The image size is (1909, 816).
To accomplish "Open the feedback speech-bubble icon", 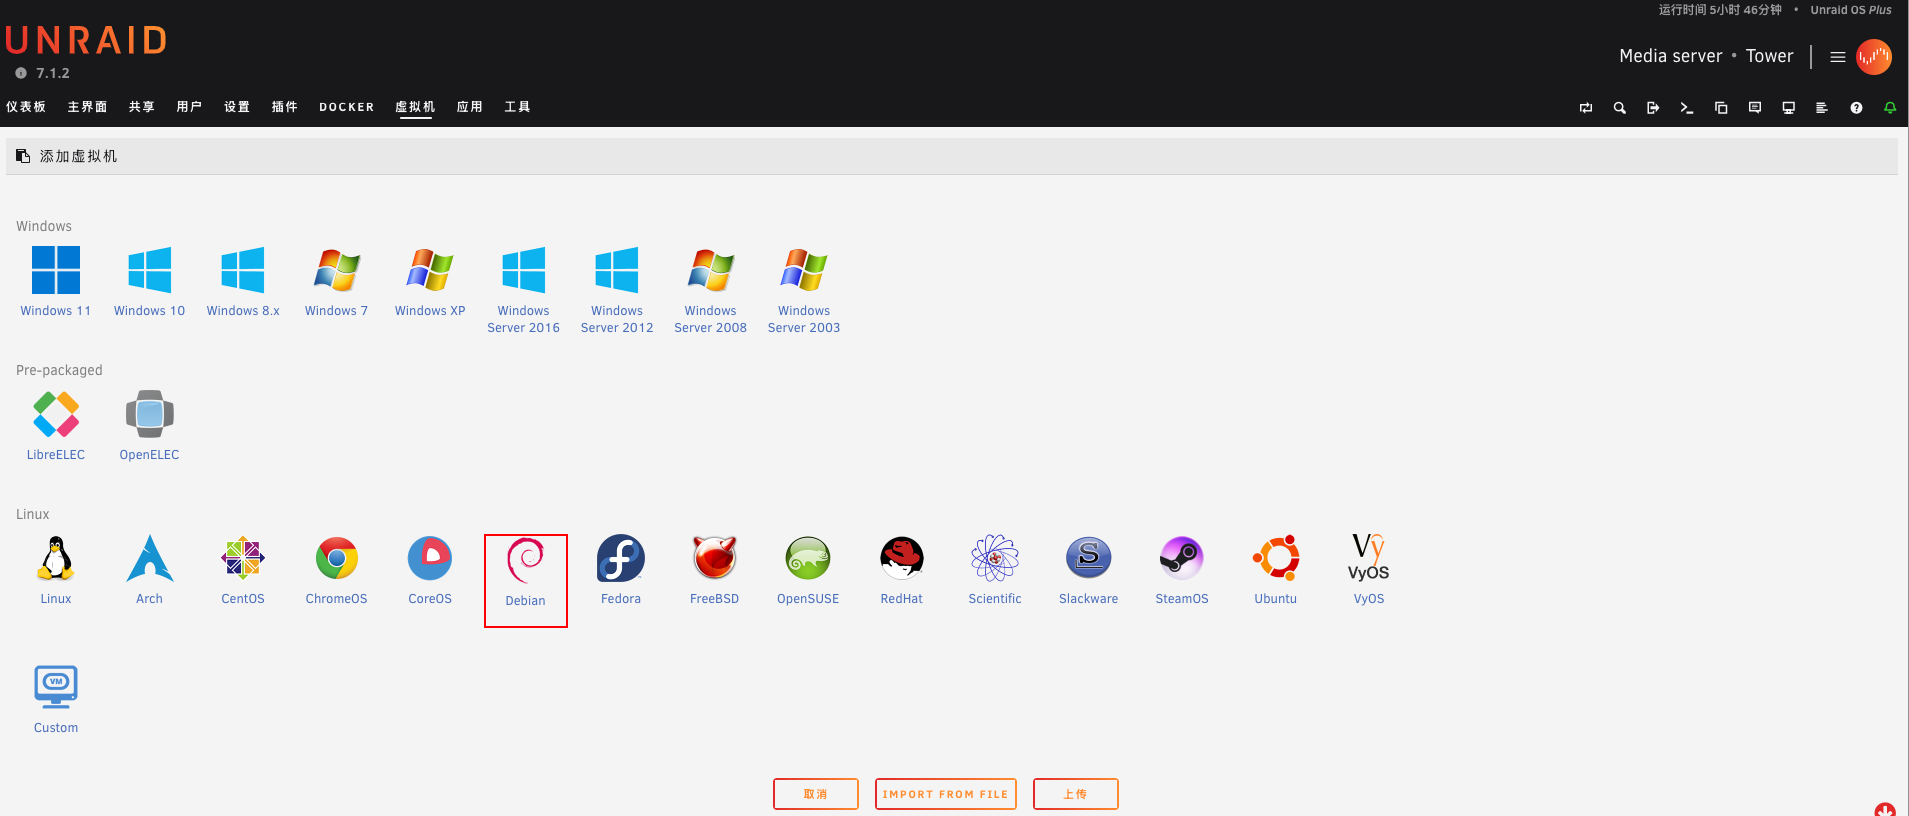I will [1755, 108].
